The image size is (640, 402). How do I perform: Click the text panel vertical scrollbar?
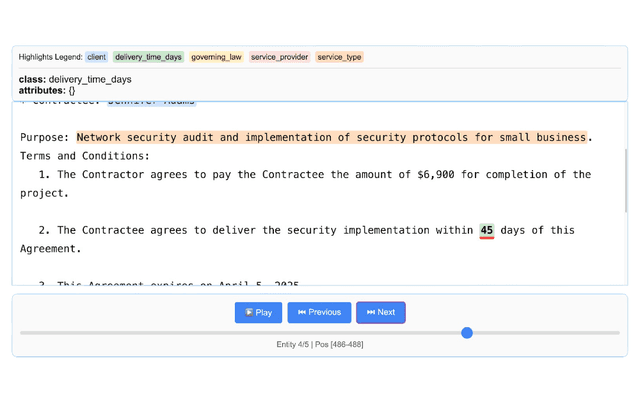pyautogui.click(x=625, y=180)
